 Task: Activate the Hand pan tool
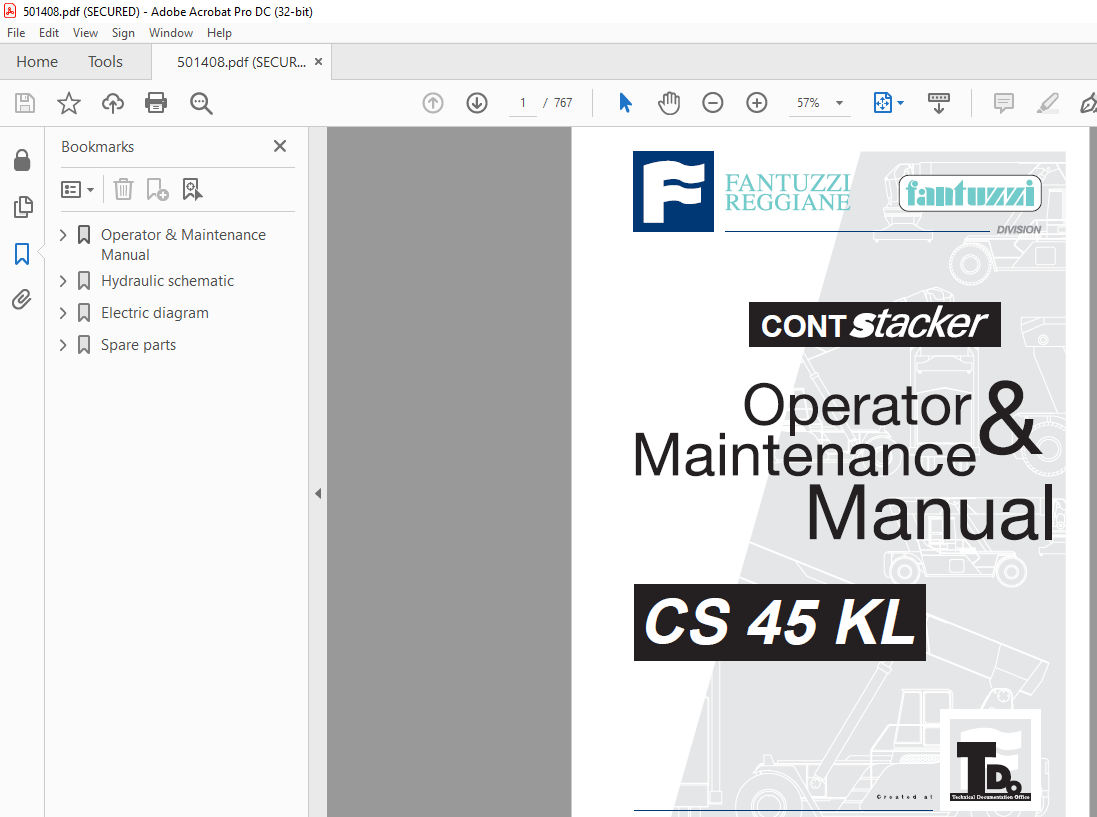tap(669, 103)
